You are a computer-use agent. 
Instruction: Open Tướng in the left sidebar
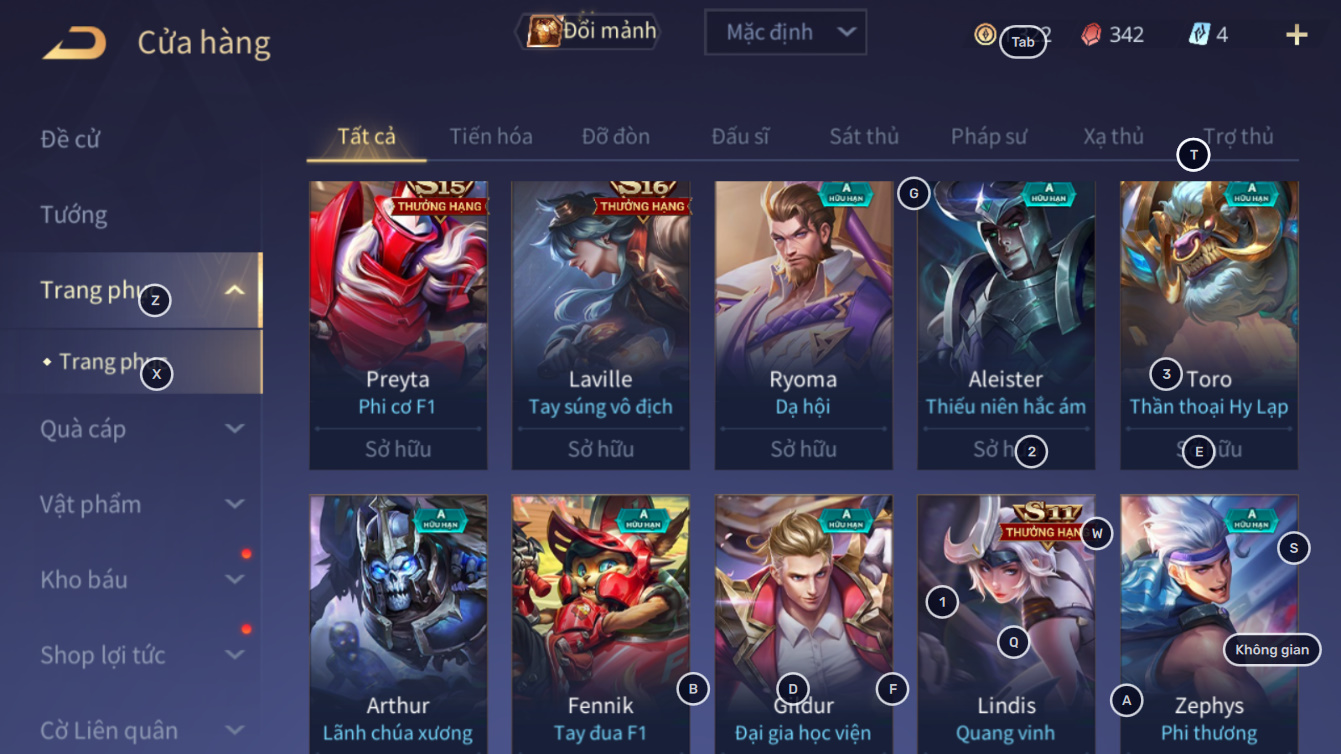click(x=74, y=215)
